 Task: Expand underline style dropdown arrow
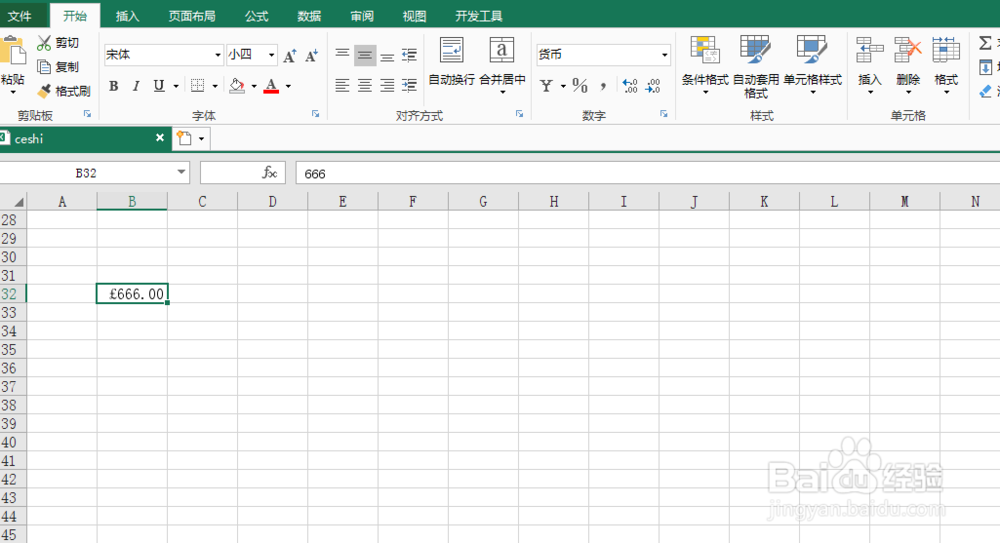pos(176,86)
